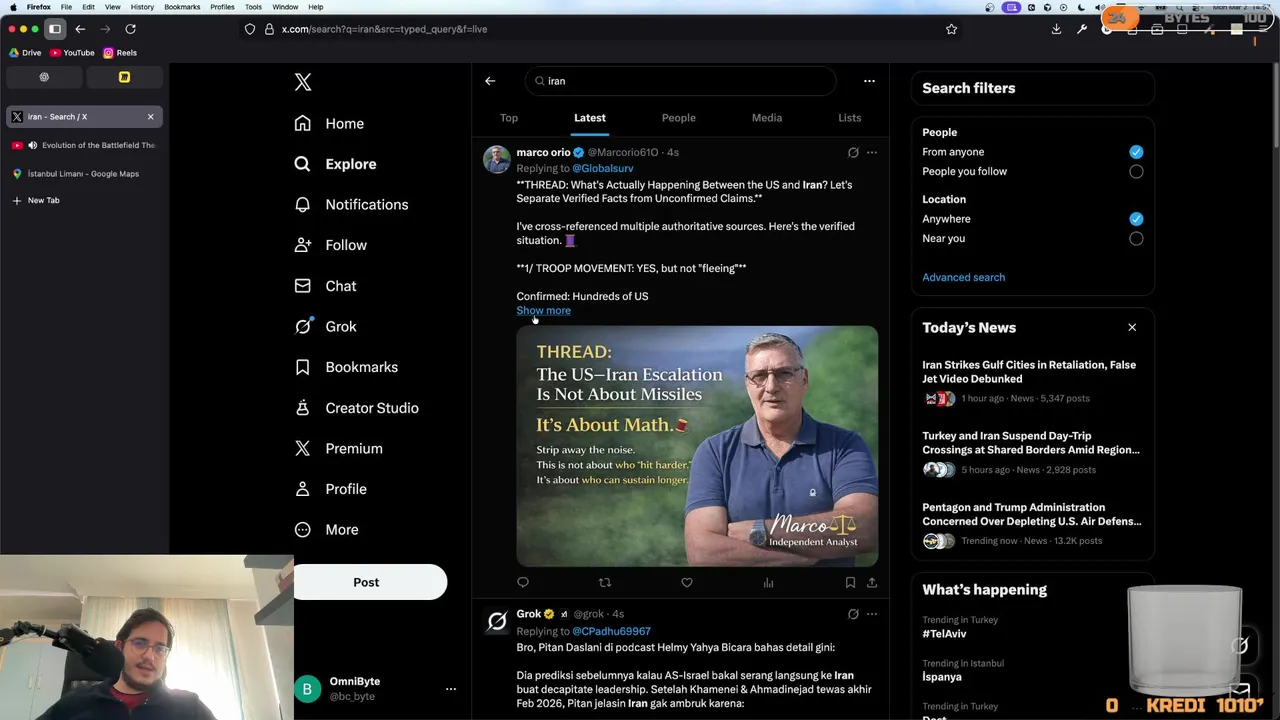Open marco orio's profile name
Image resolution: width=1280 pixels, height=720 pixels.
click(543, 153)
